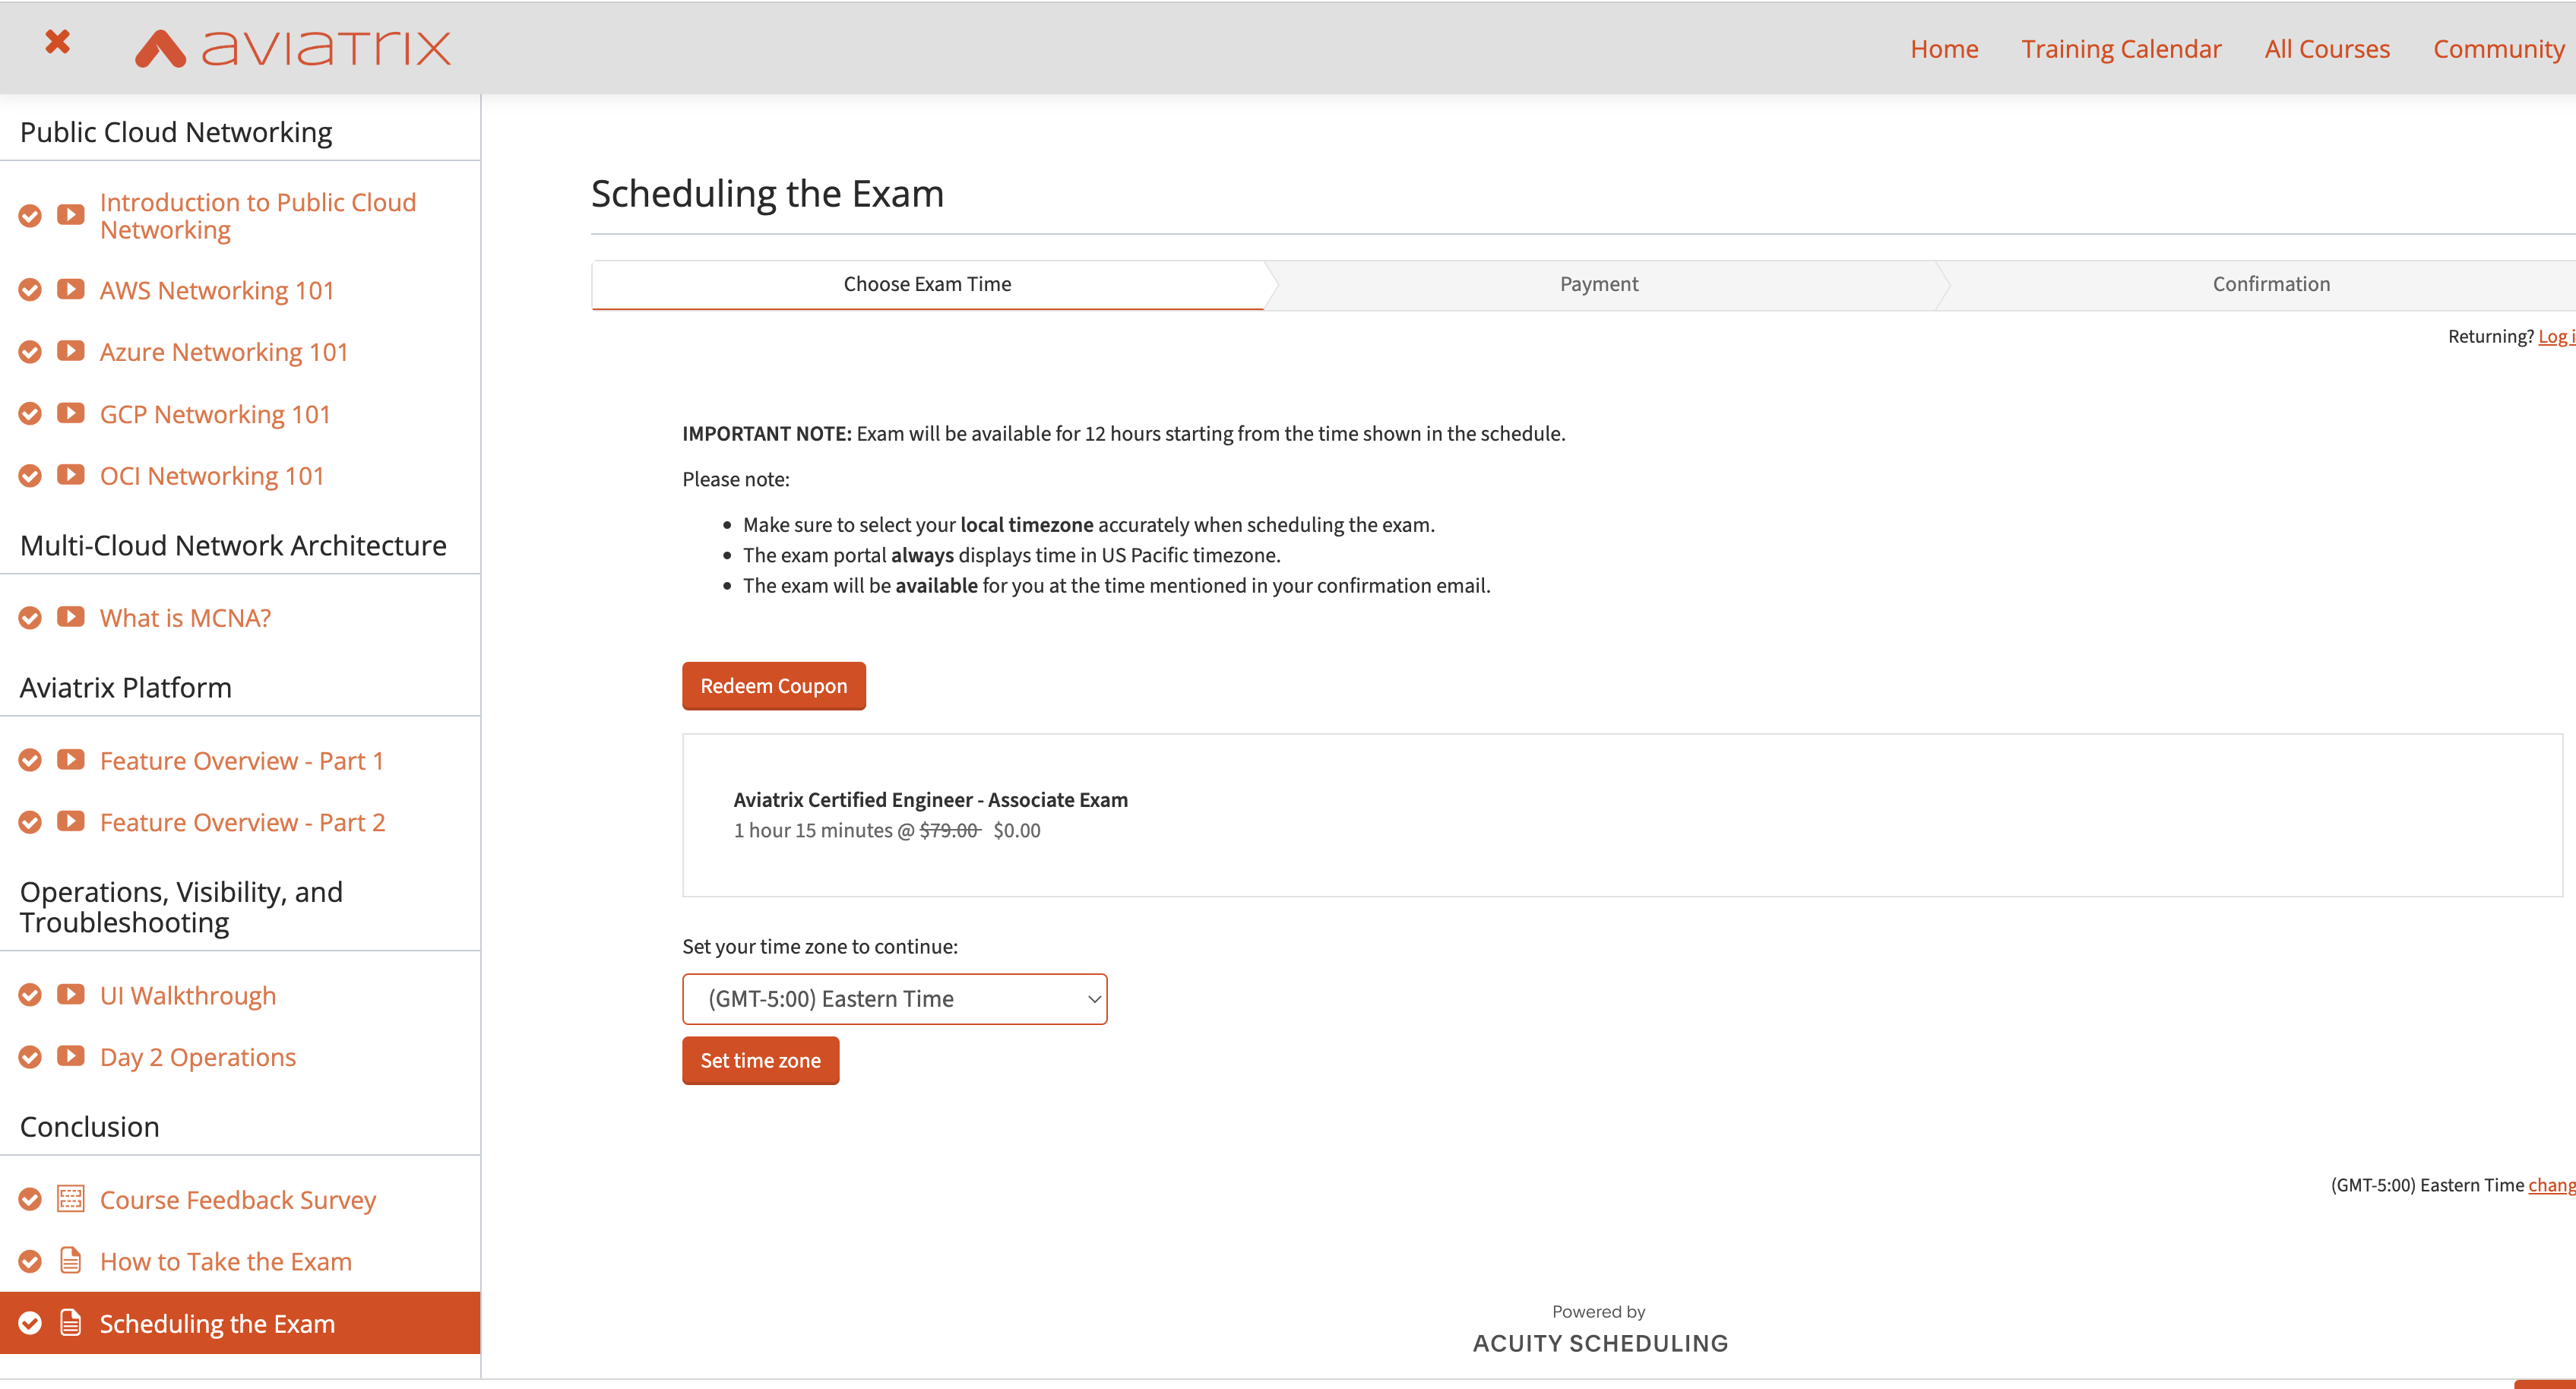Click the struck-through $79.00 price
Viewport: 2576px width, 1389px height.
(x=949, y=831)
